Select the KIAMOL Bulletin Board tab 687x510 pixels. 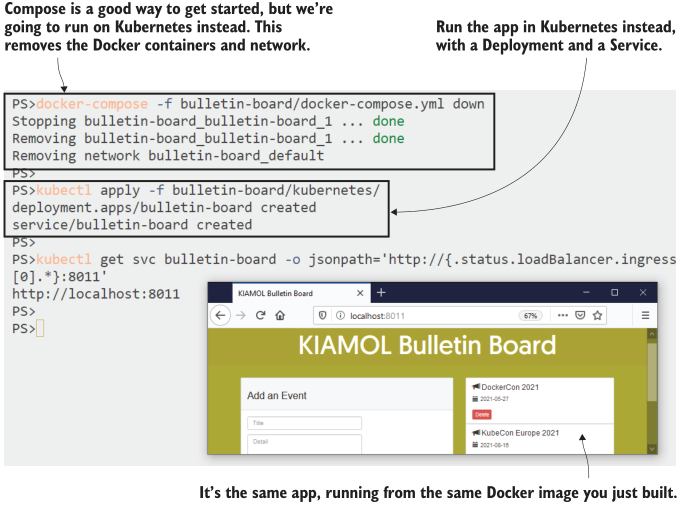[x=275, y=293]
